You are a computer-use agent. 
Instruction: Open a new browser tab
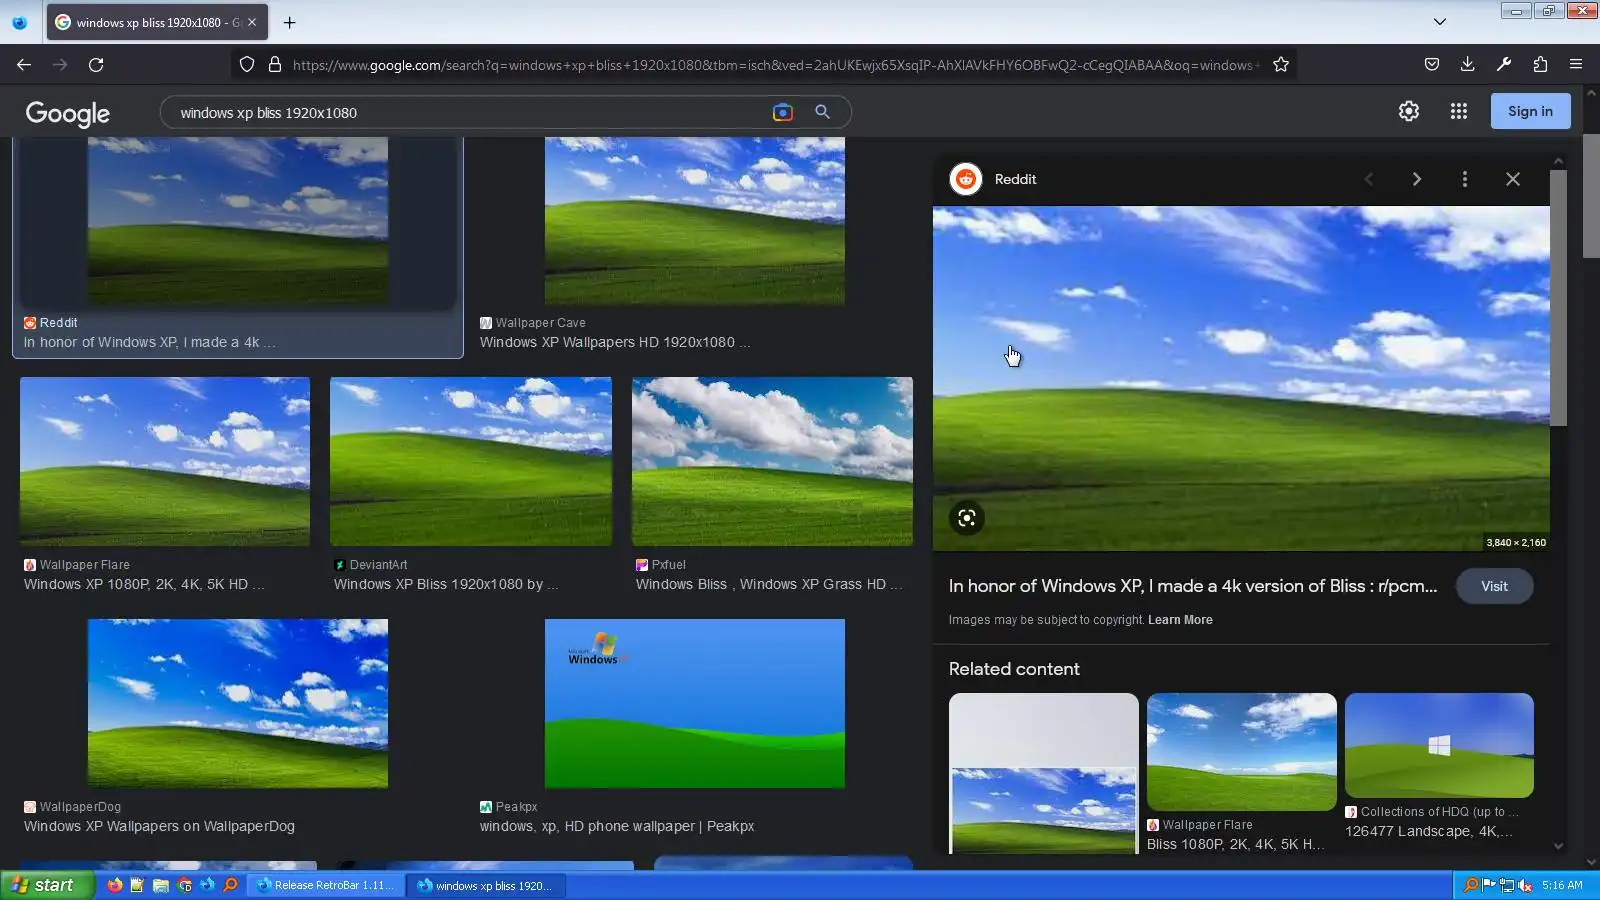tap(290, 22)
